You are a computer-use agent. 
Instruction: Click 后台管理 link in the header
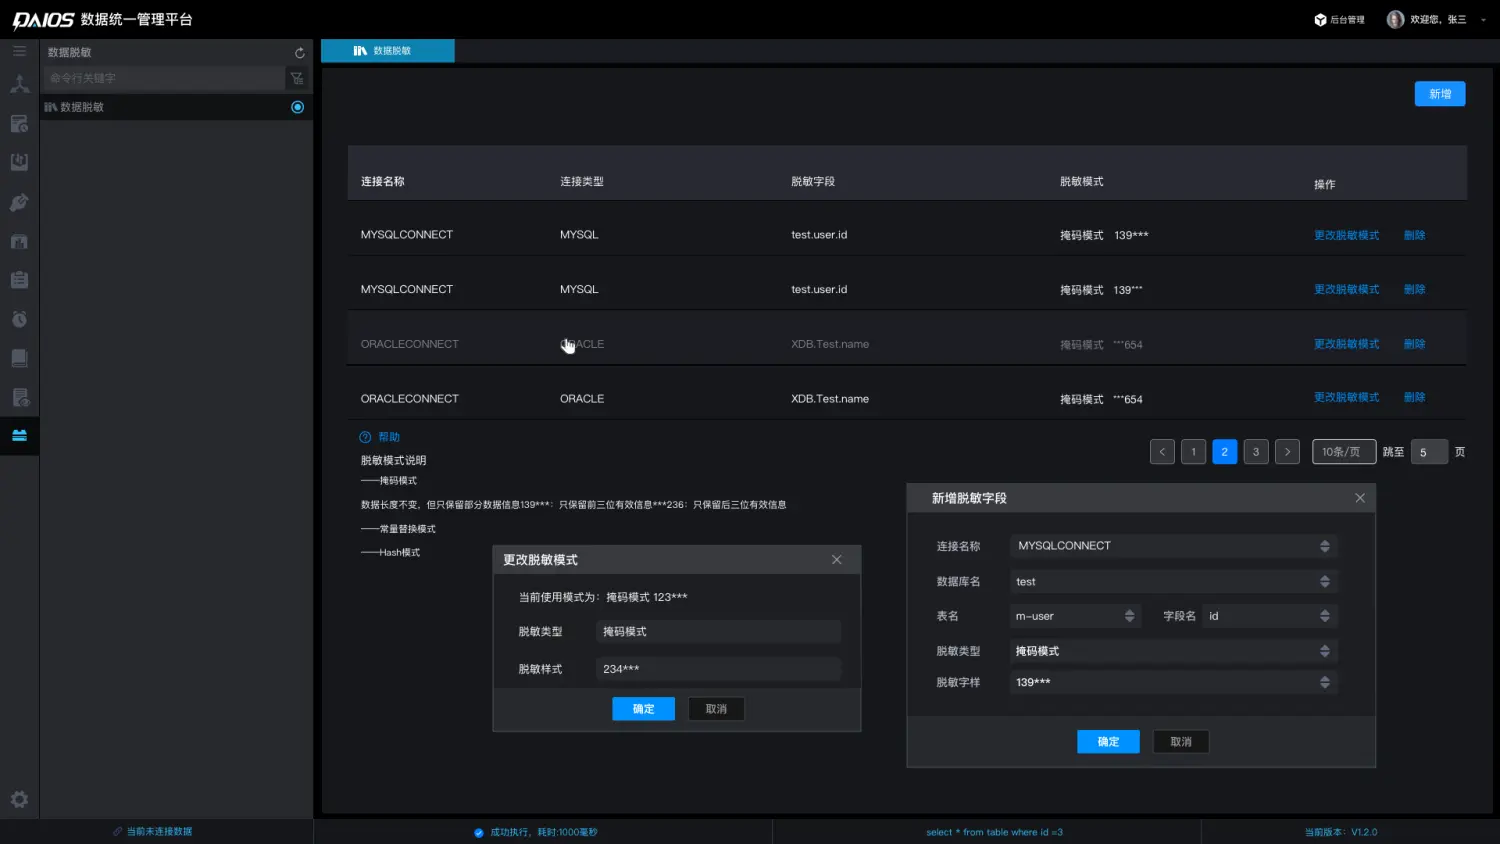1347,20
